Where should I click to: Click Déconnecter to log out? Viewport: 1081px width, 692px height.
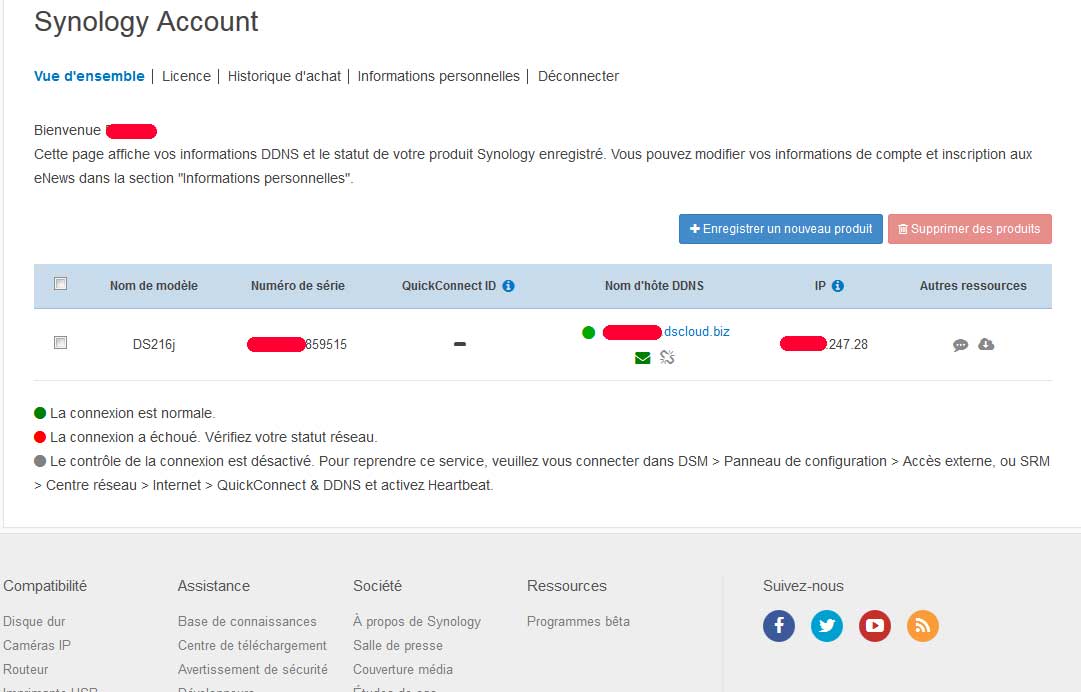coord(578,77)
